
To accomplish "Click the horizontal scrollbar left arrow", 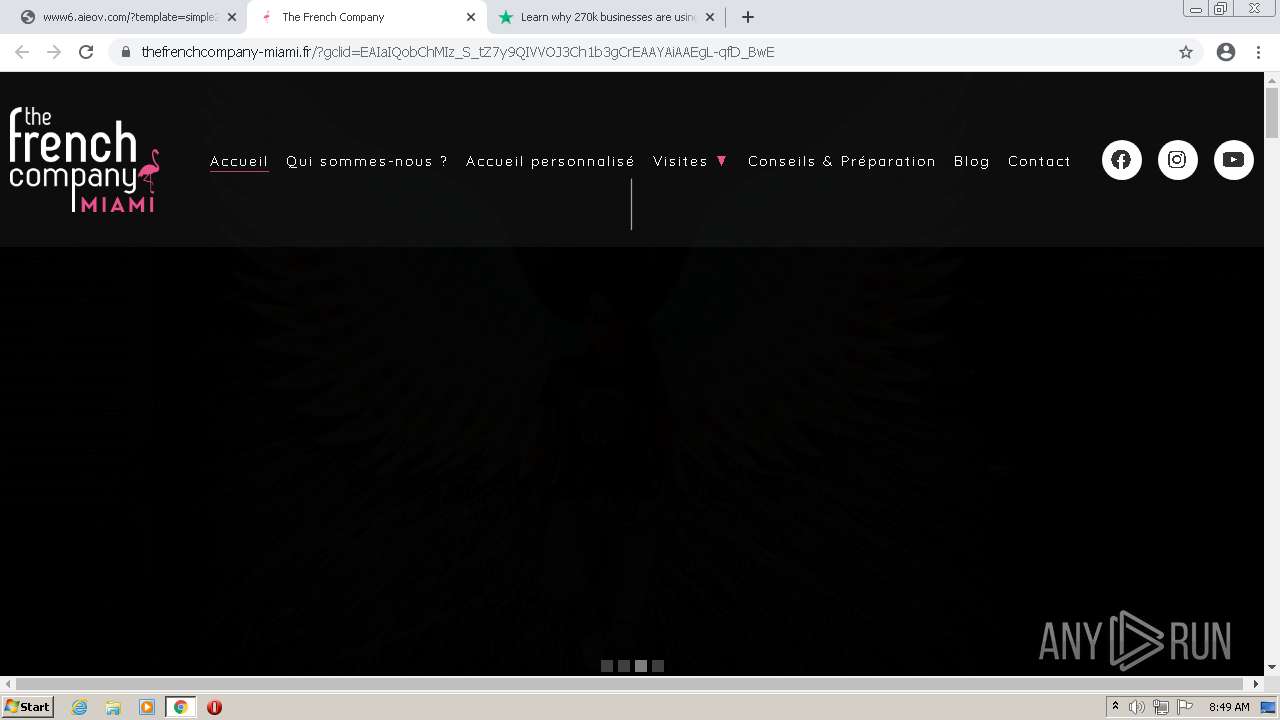I will pyautogui.click(x=7, y=684).
